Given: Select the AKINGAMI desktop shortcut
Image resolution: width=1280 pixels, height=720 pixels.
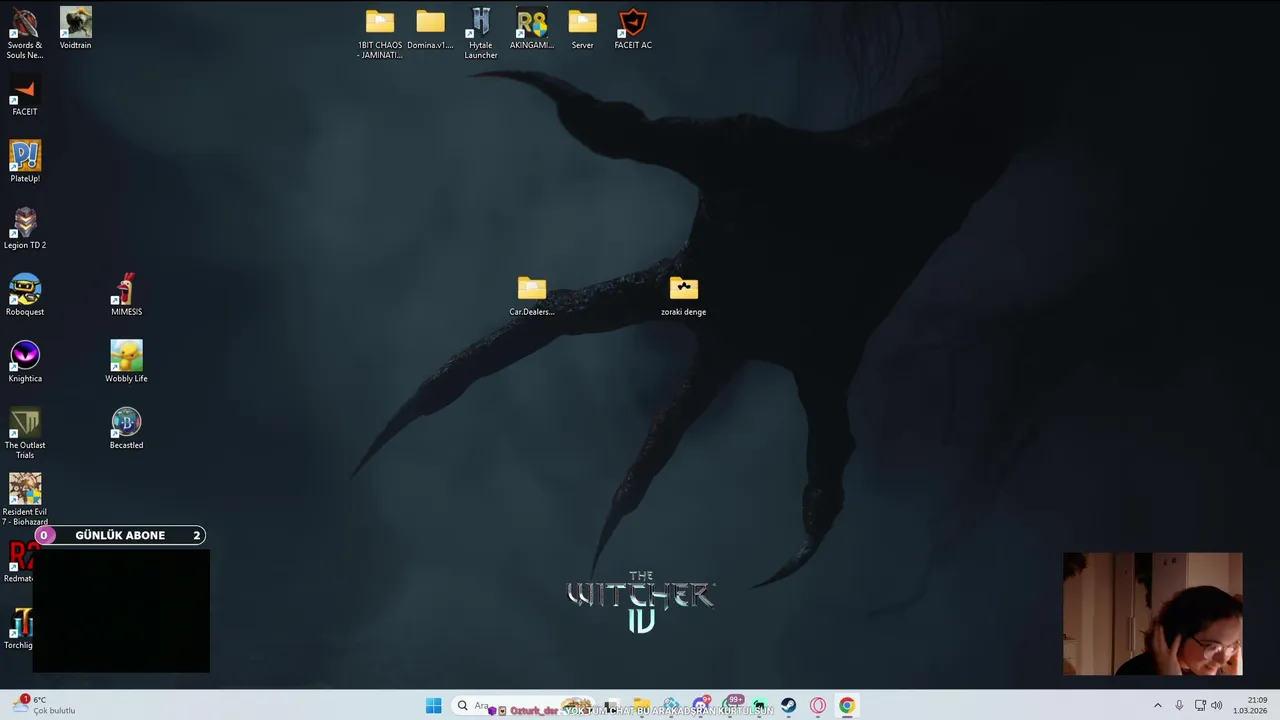Looking at the screenshot, I should 532,28.
